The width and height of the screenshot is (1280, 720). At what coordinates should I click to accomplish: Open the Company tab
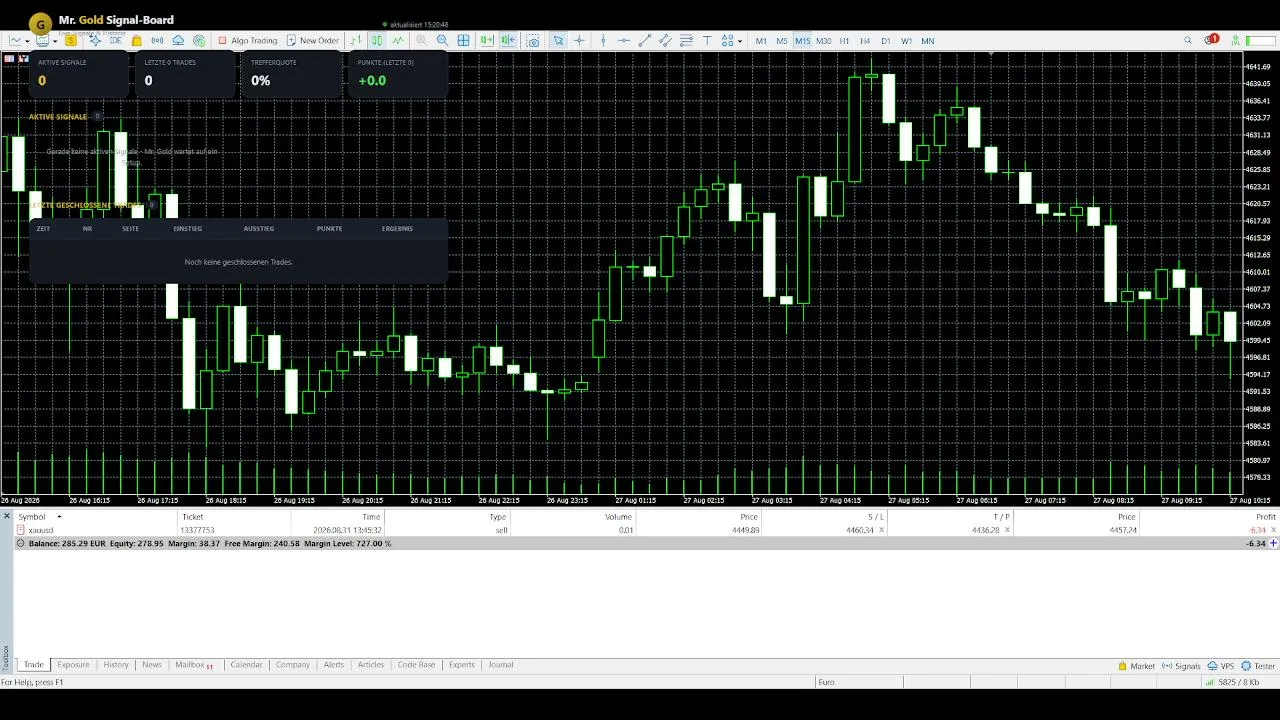(293, 665)
